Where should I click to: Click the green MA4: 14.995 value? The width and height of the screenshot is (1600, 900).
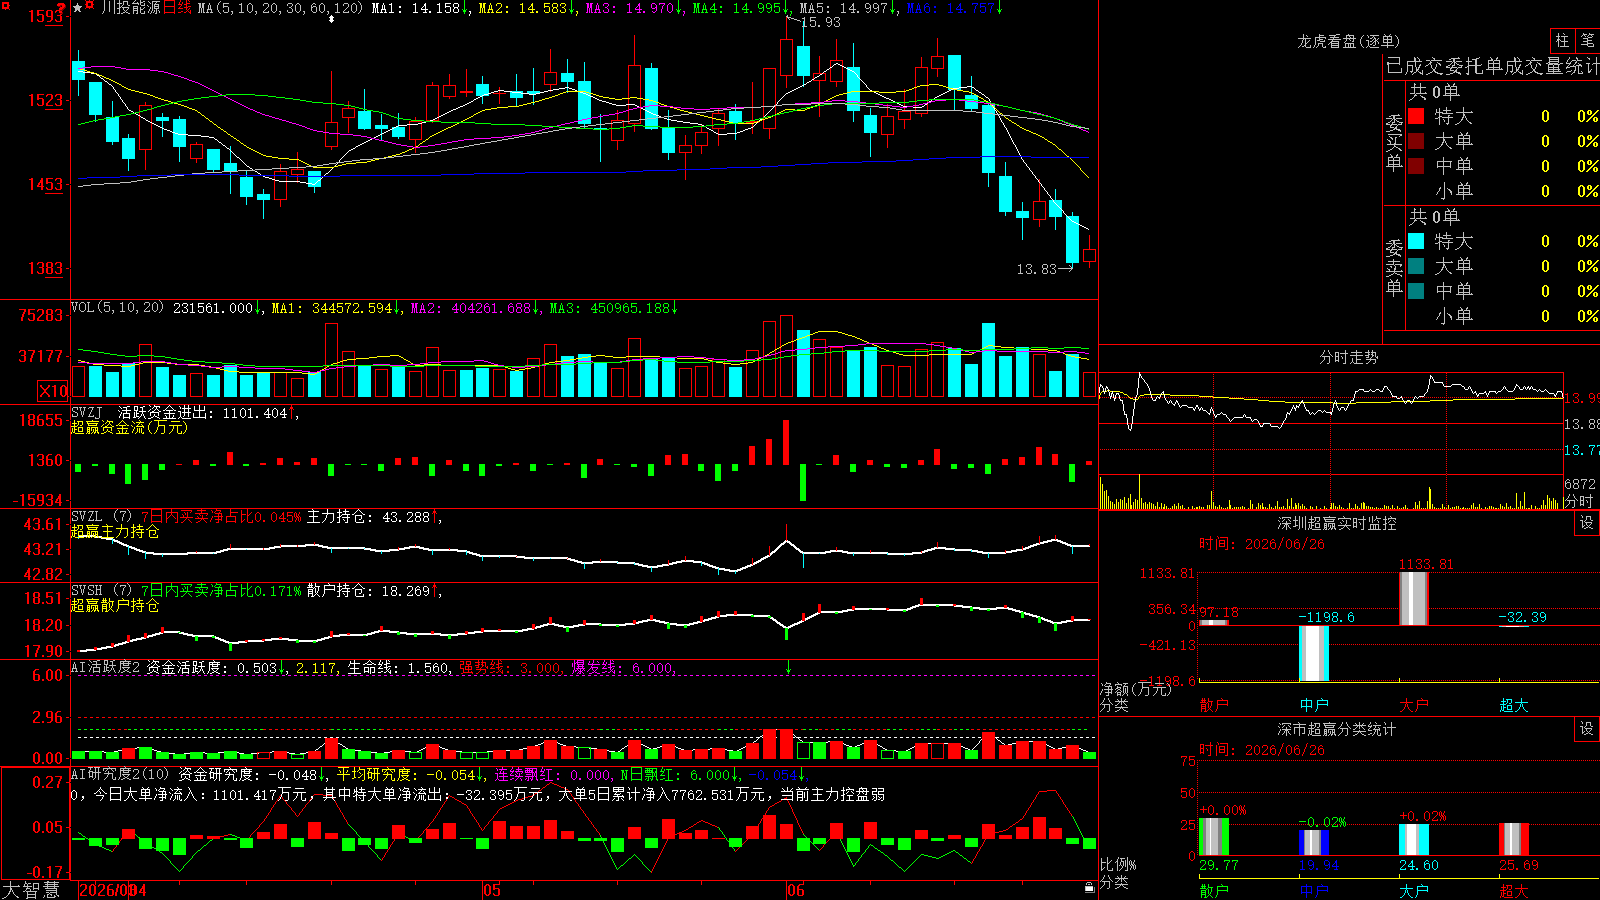point(740,8)
